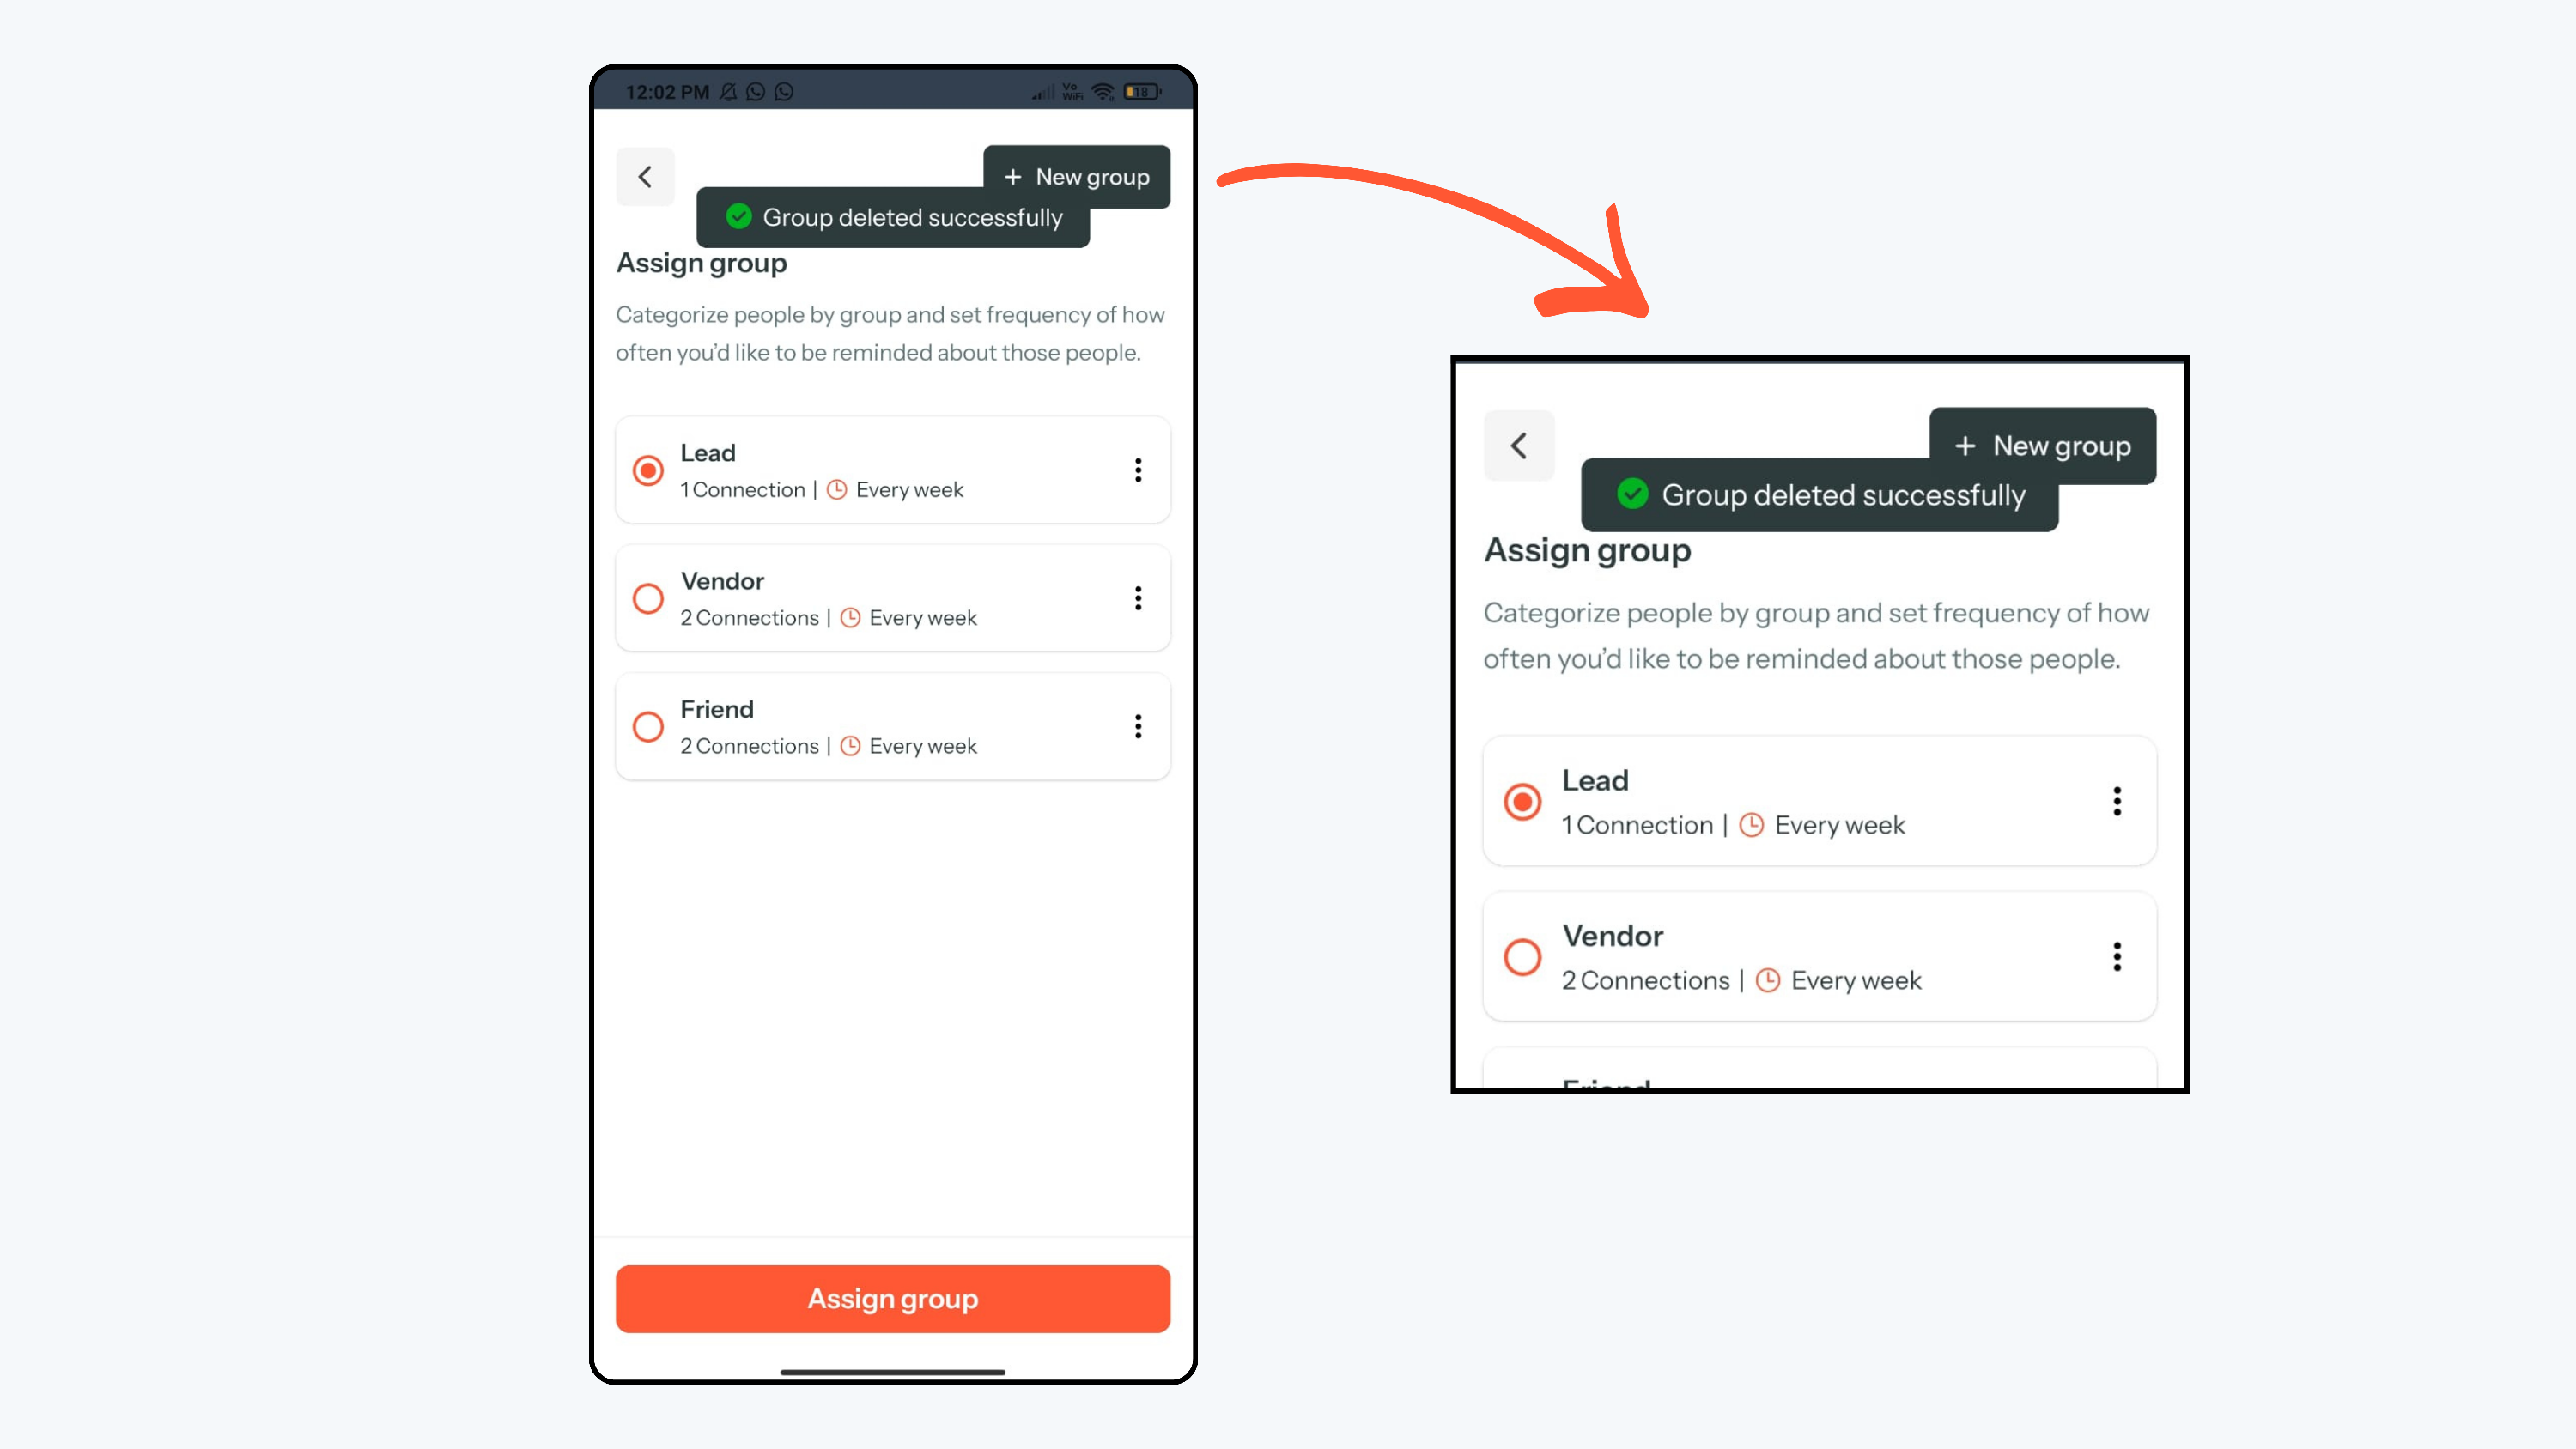
Task: Tap the back arrow in phone screen
Action: (645, 177)
